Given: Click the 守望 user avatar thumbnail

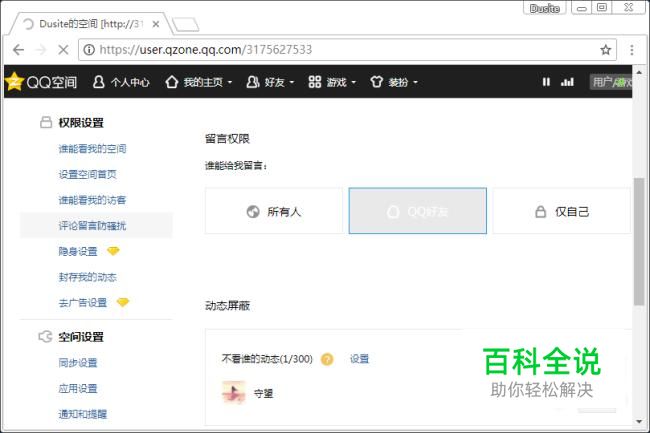Looking at the screenshot, I should click(x=234, y=392).
